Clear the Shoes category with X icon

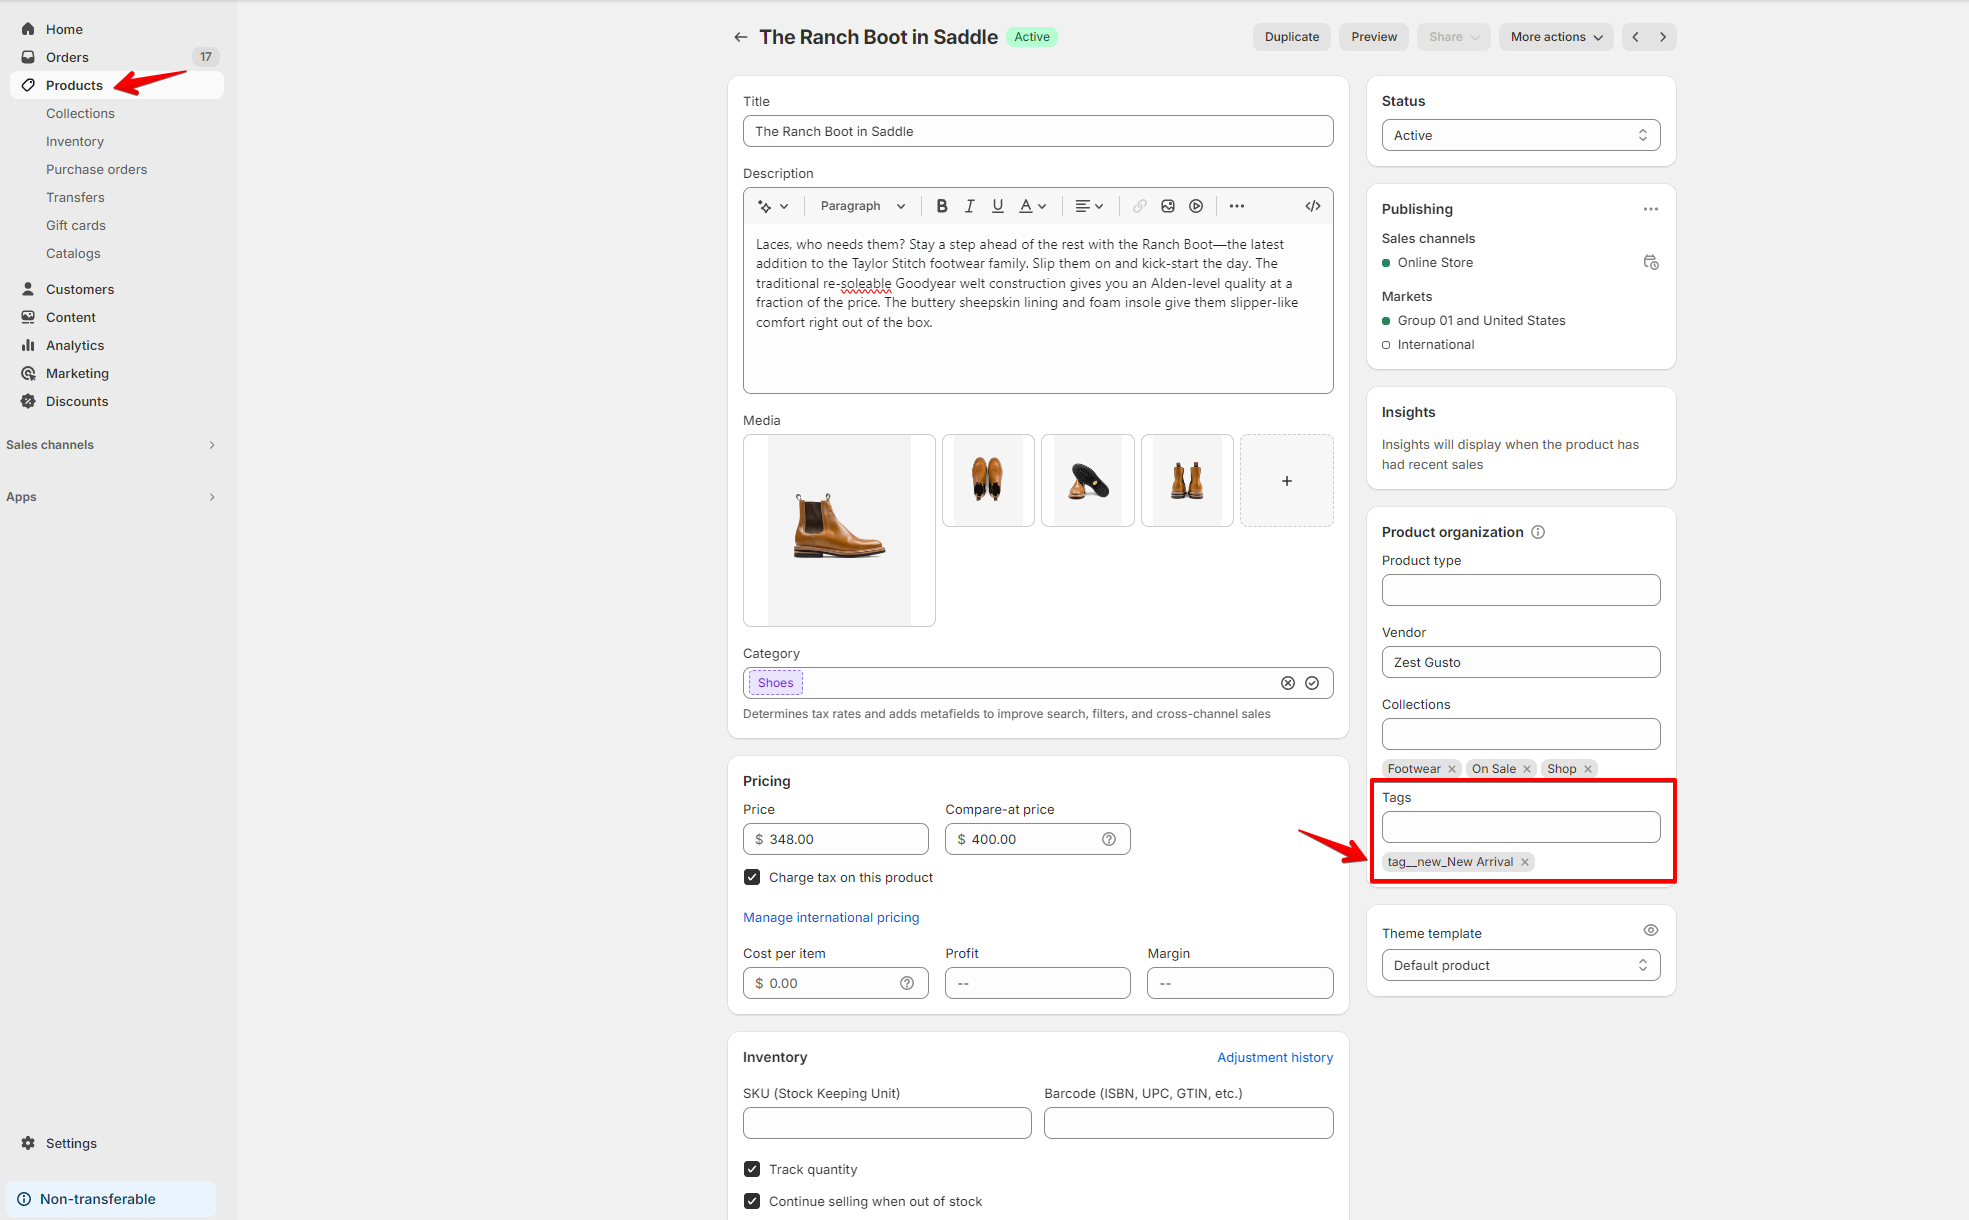pyautogui.click(x=1288, y=683)
